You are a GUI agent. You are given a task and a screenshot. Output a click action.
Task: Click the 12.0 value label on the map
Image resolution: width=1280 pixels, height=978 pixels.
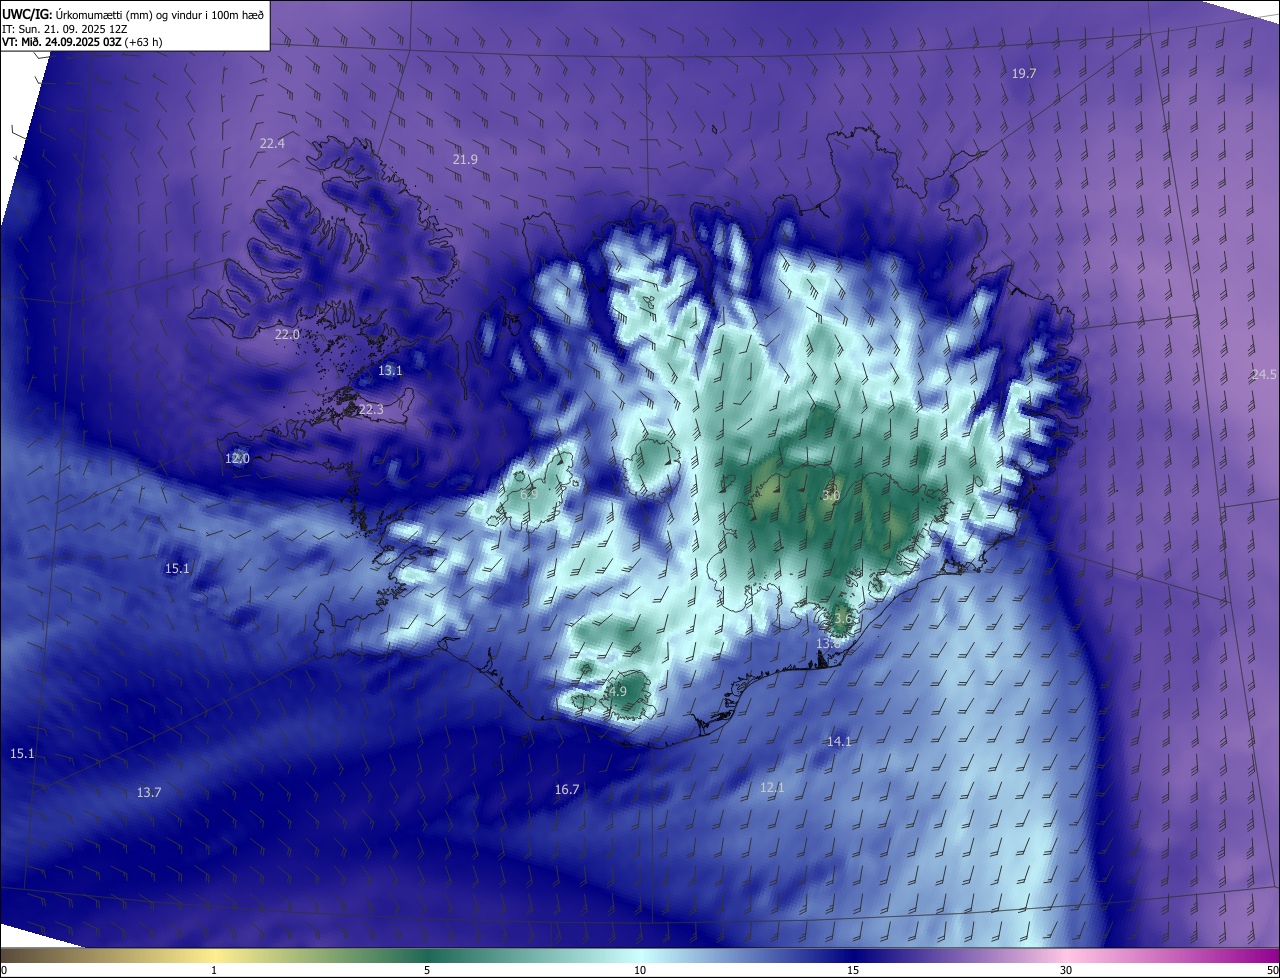click(237, 459)
